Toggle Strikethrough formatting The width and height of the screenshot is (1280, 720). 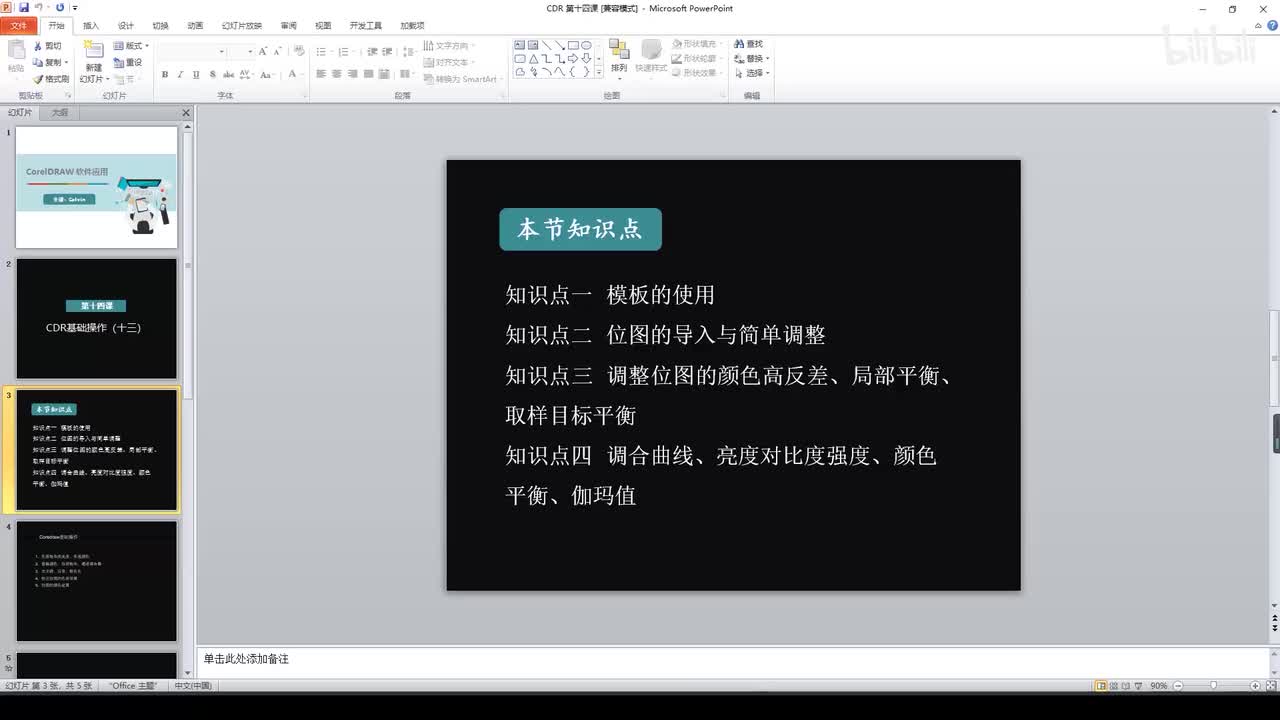tap(229, 75)
